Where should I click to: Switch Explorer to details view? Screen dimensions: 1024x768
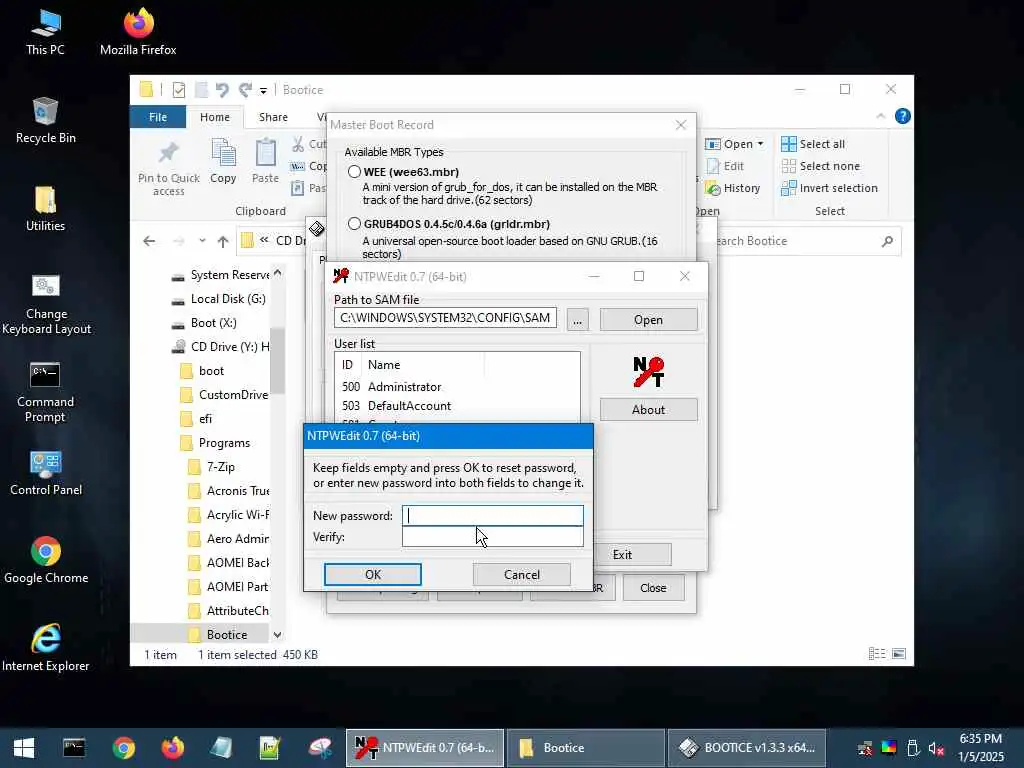tap(877, 654)
